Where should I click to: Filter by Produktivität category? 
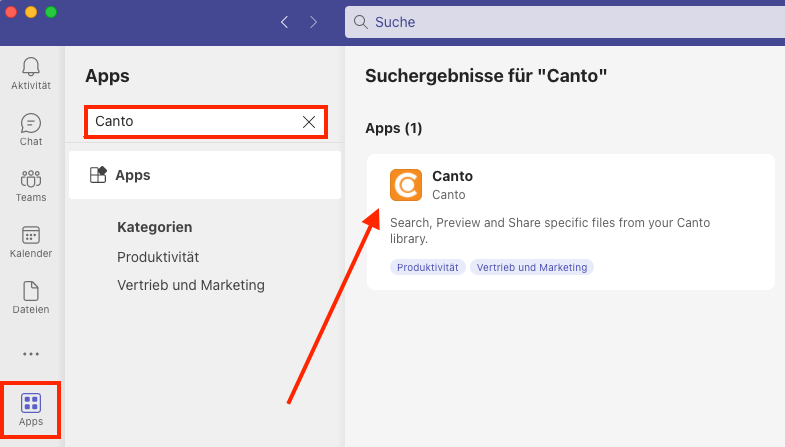pos(158,257)
